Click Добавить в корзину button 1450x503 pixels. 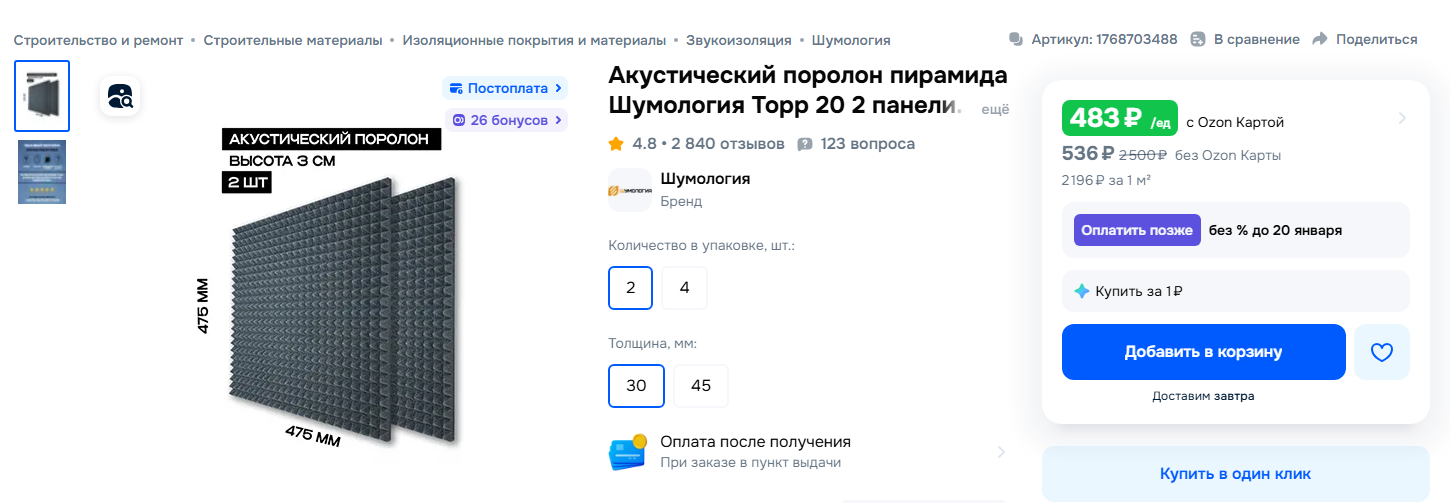pos(1204,352)
